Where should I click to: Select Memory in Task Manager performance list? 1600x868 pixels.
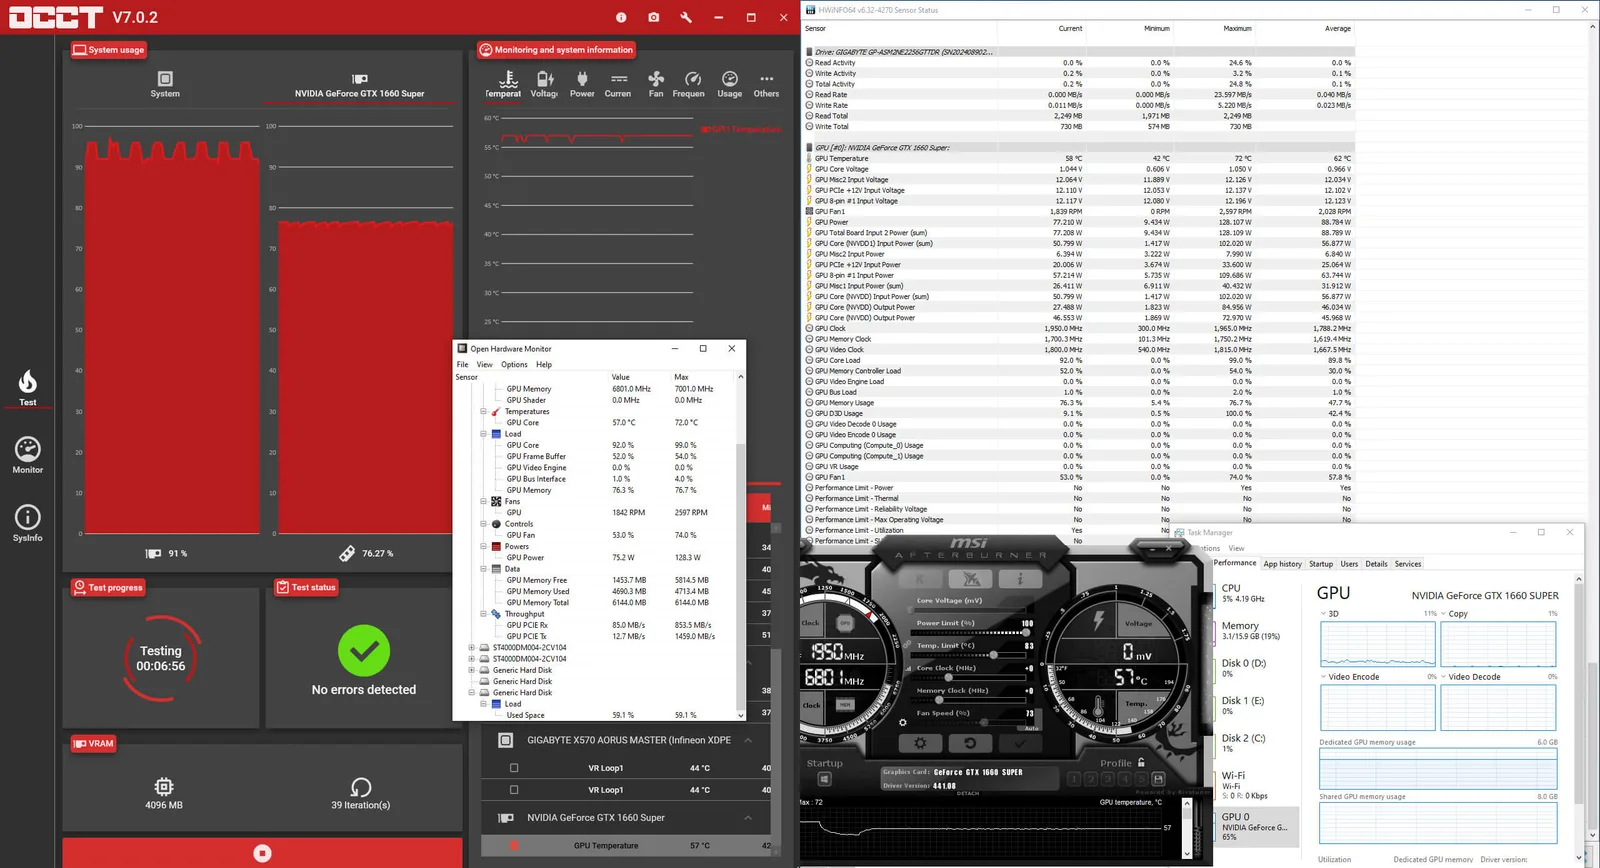pos(1254,630)
